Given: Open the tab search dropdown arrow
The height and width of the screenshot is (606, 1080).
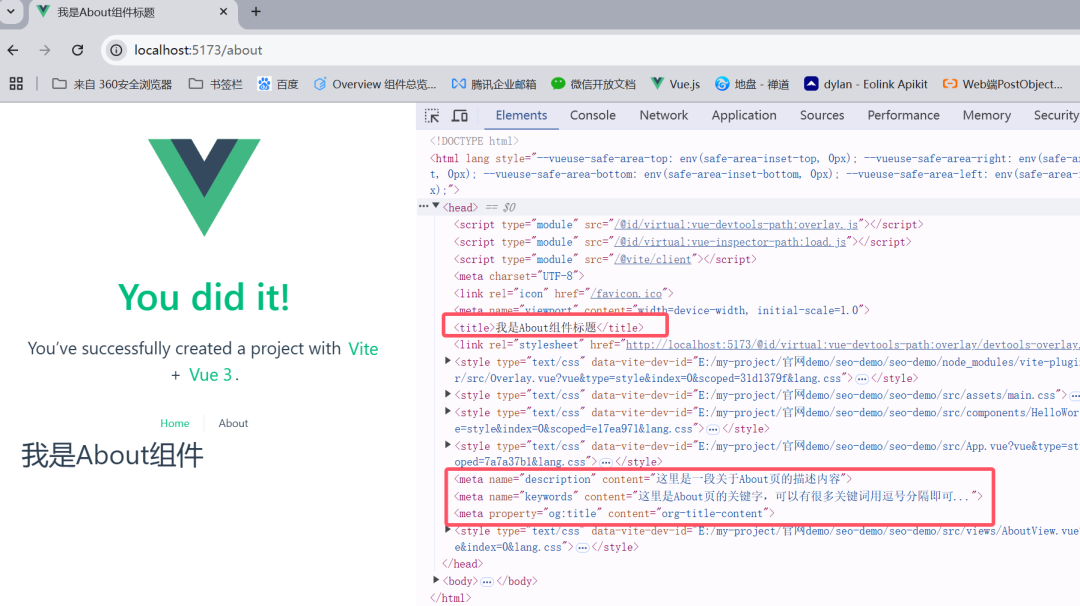Looking at the screenshot, I should [x=10, y=11].
